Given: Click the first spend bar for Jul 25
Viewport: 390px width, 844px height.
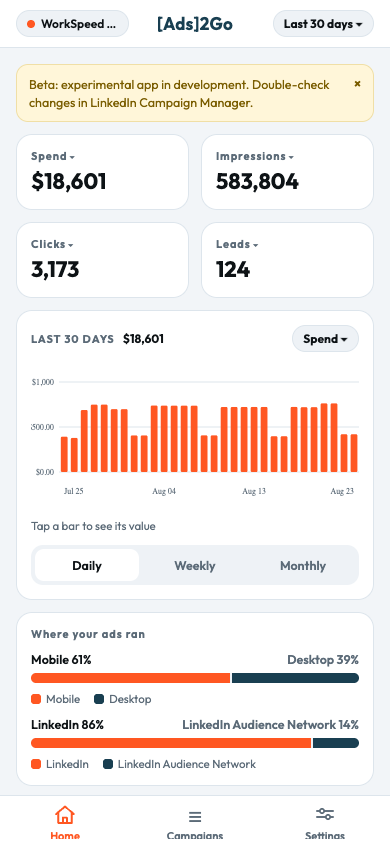Looking at the screenshot, I should 65,454.
